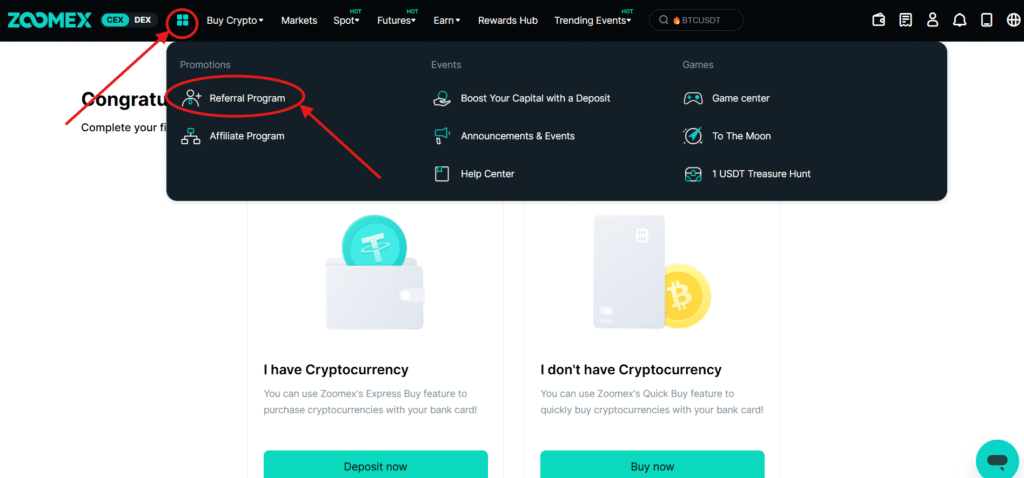
Task: Open the notifications bell
Action: (960, 20)
